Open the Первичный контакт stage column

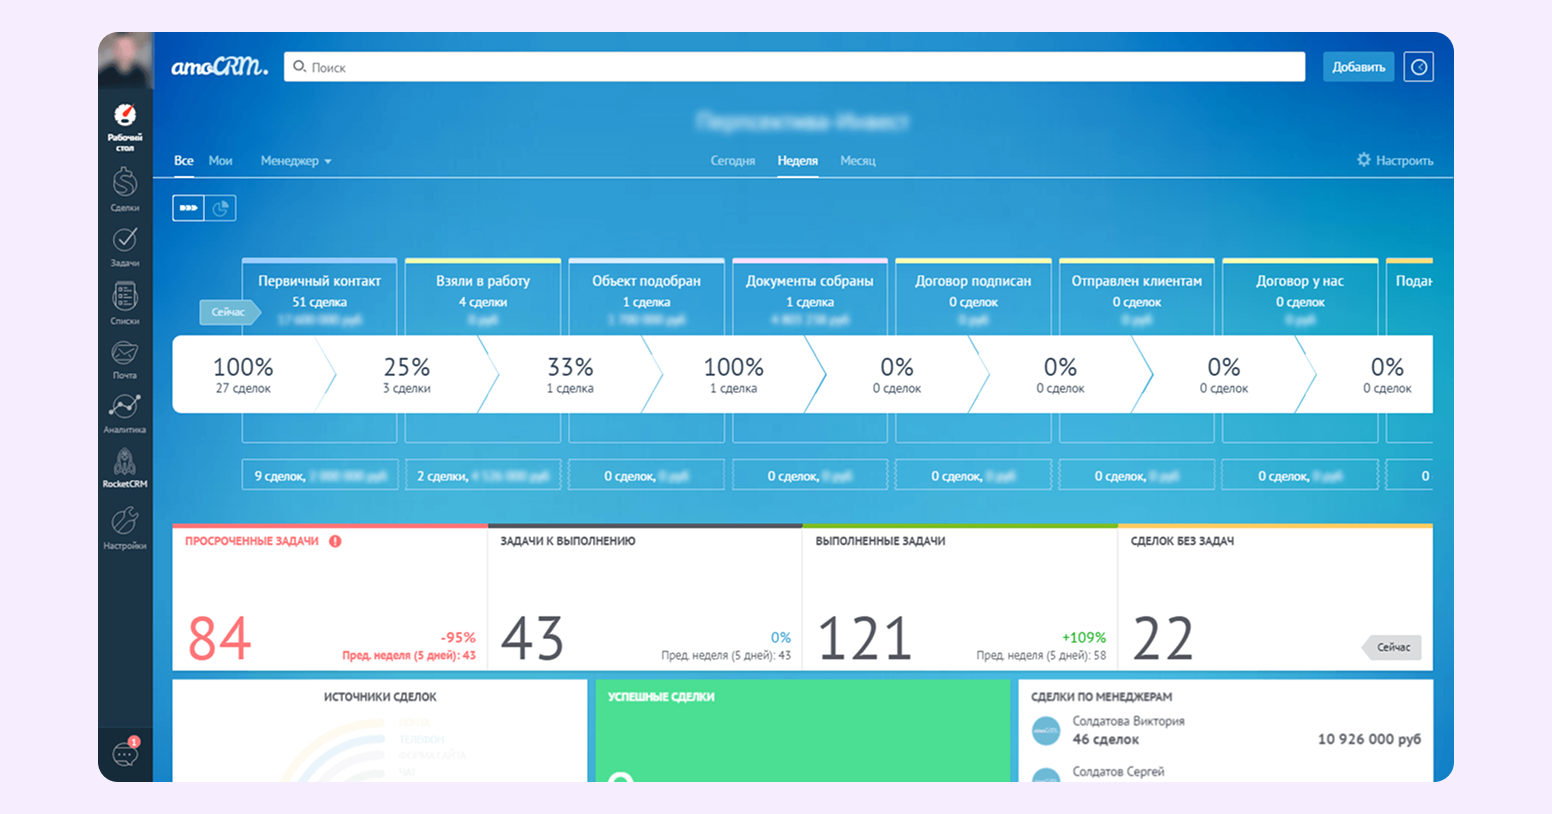coord(319,291)
